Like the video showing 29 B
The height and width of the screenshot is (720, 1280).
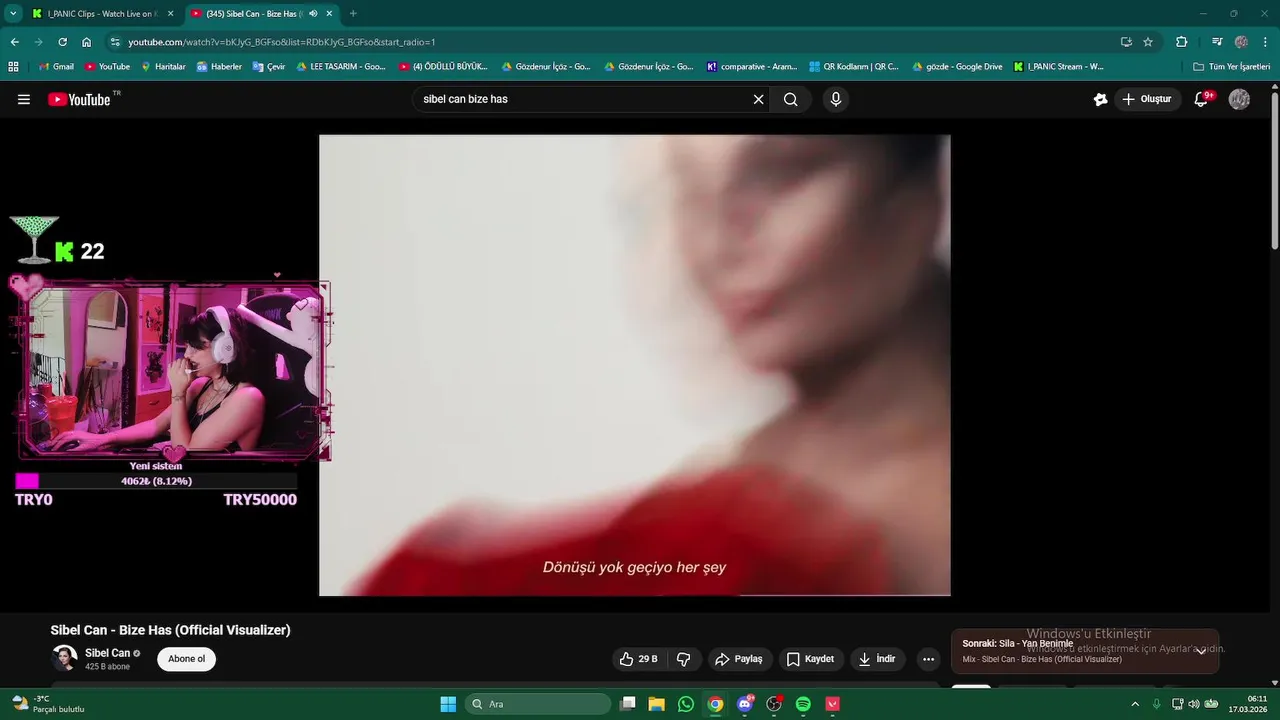click(638, 659)
